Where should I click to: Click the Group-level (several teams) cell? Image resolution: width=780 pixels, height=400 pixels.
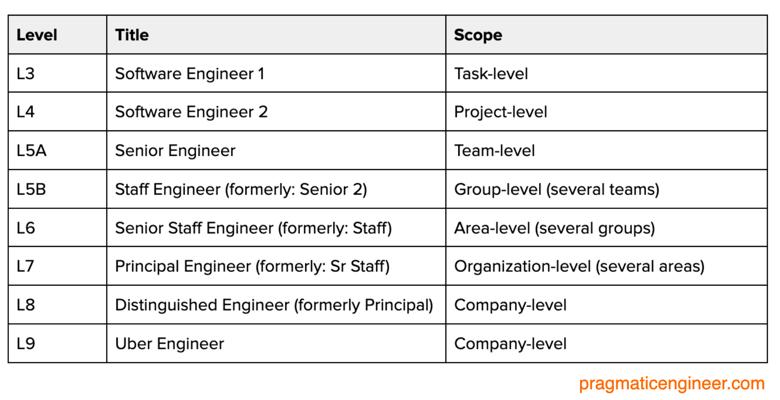click(x=556, y=189)
